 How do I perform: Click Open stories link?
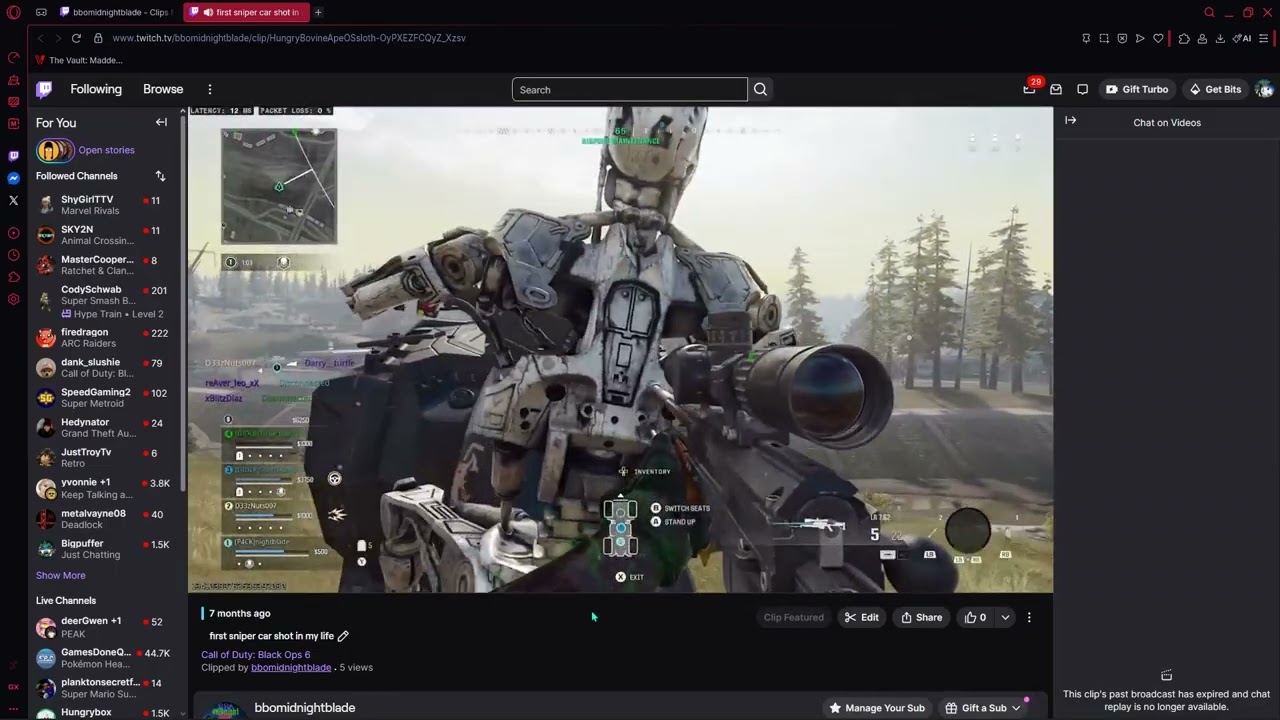tap(106, 150)
